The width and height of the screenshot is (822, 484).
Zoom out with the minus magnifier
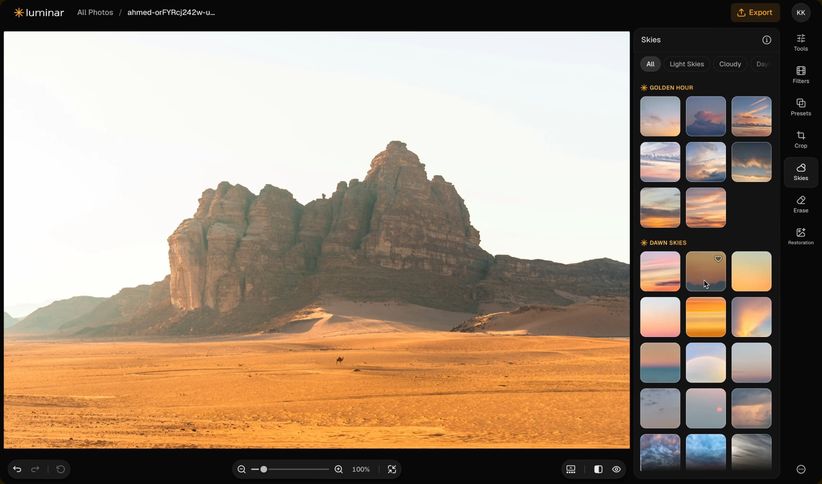point(241,469)
